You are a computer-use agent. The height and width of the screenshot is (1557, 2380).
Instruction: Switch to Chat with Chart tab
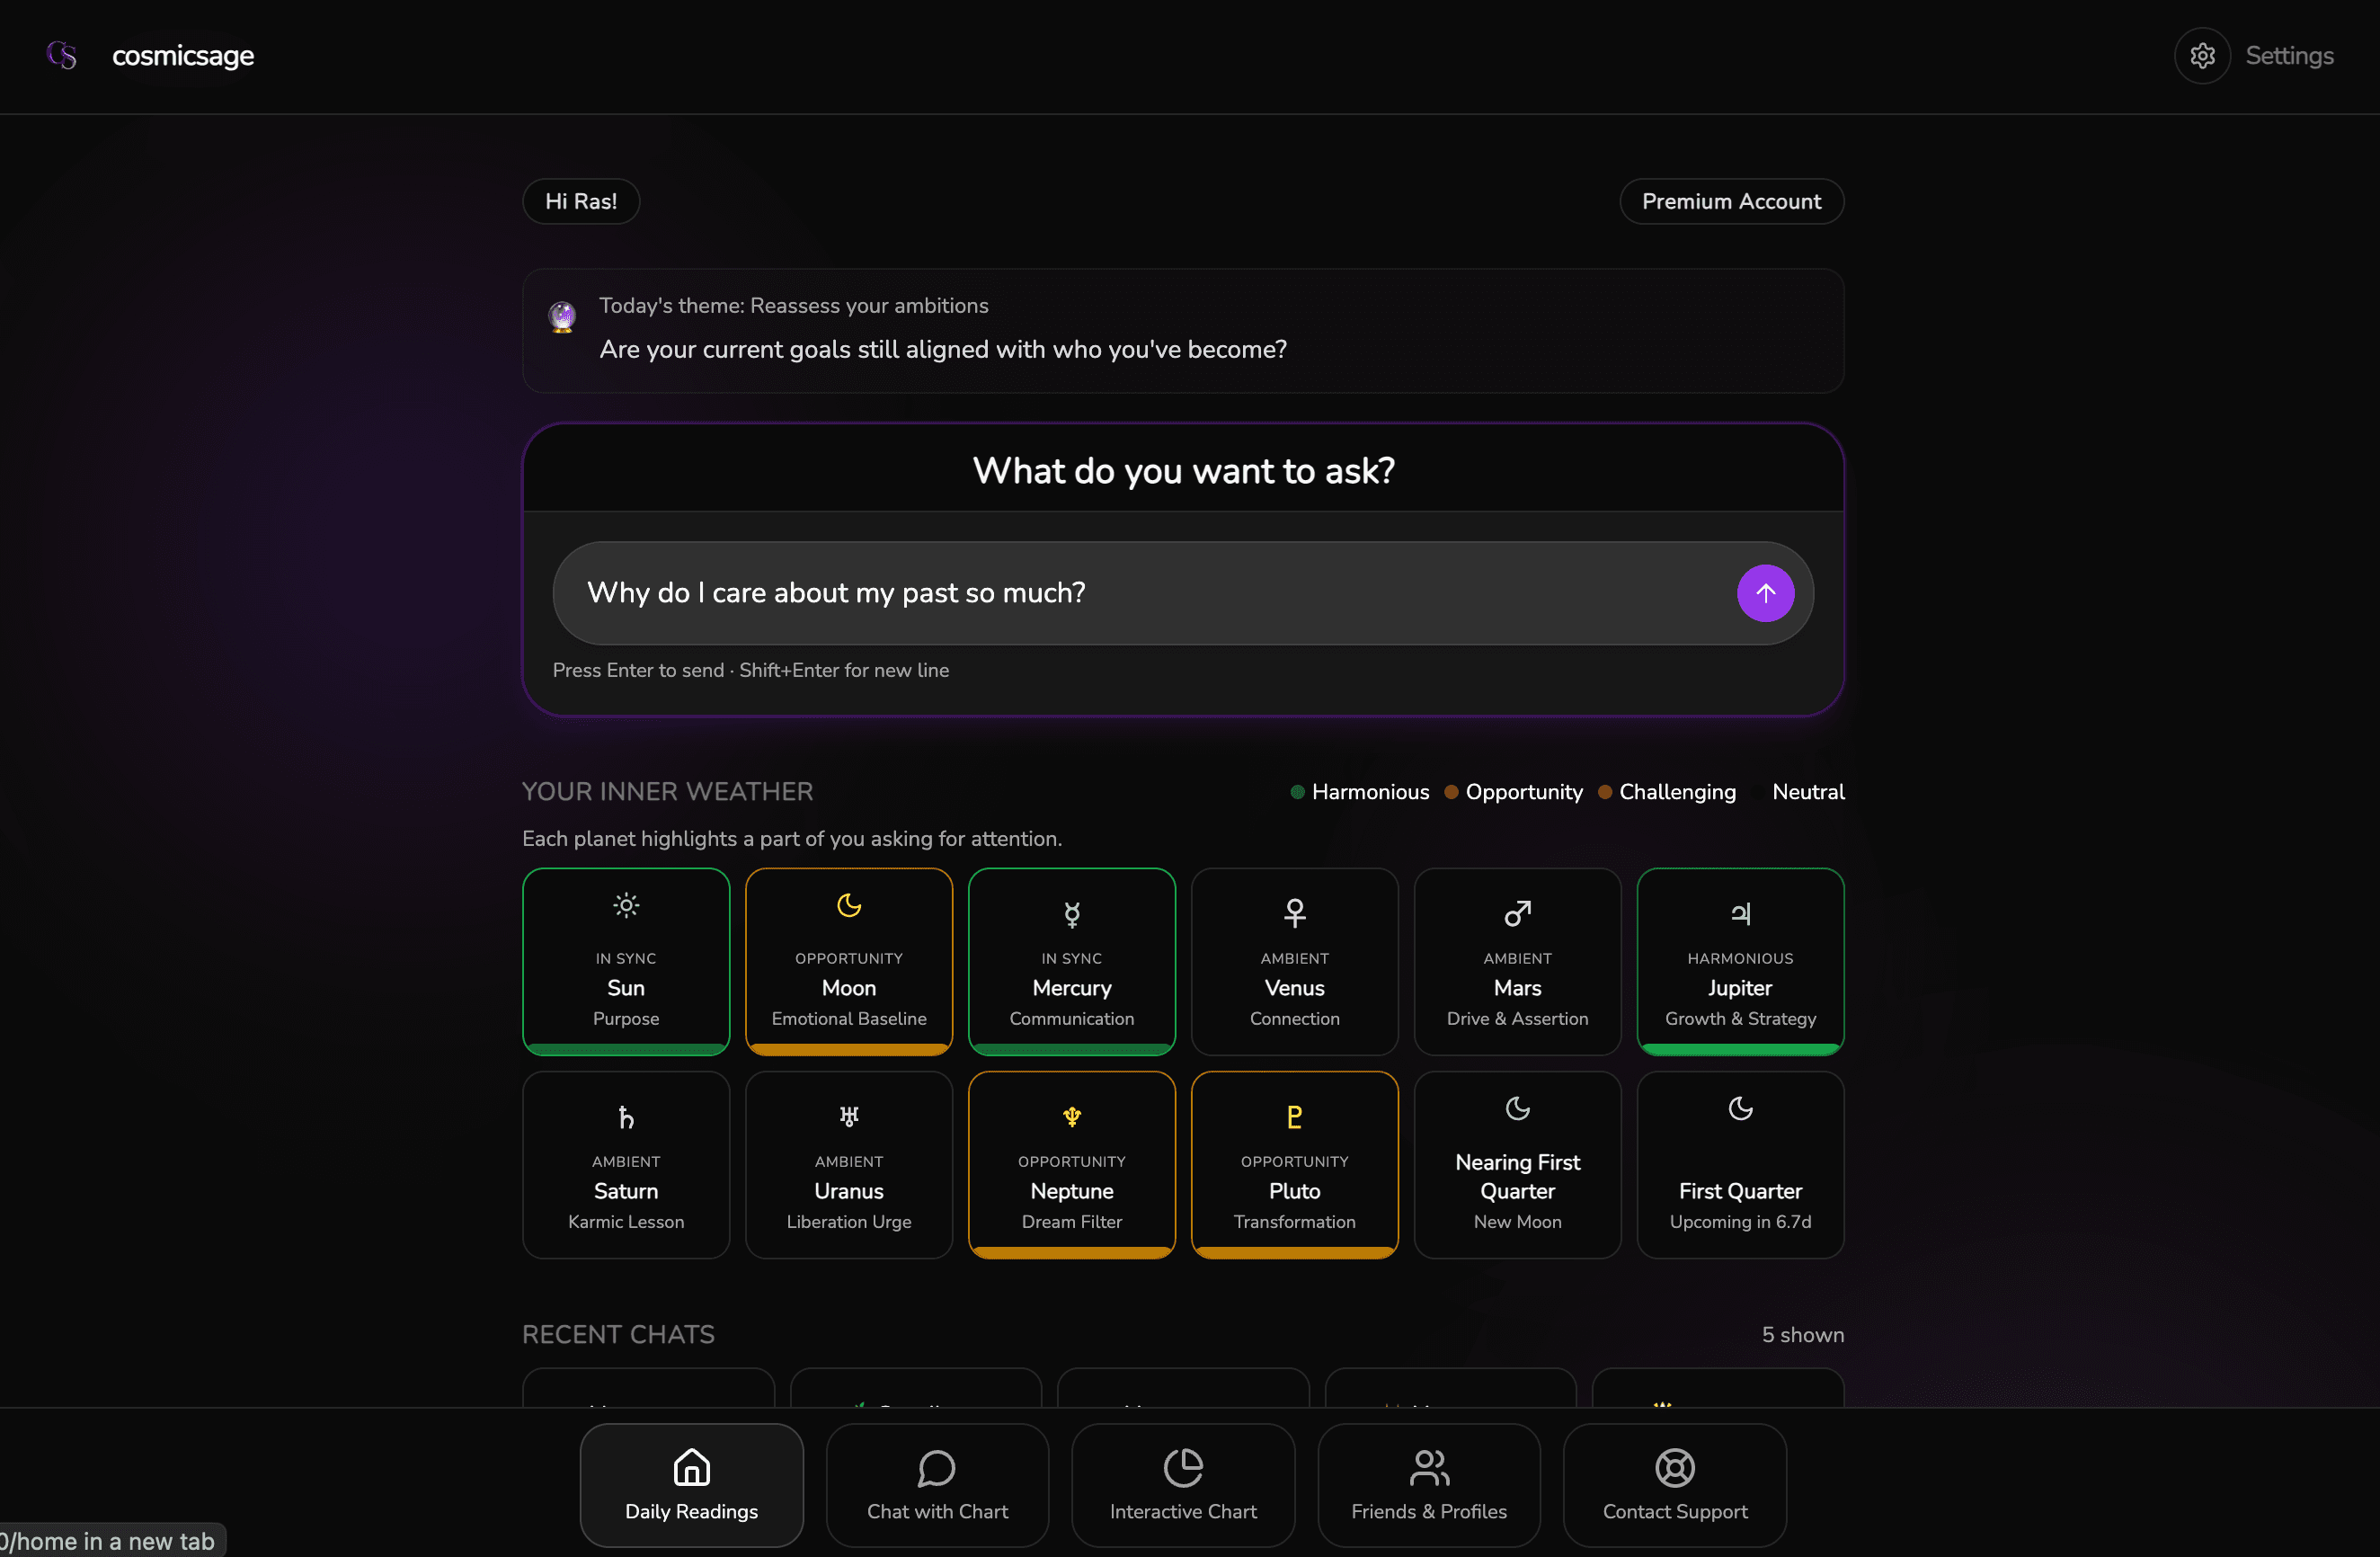(x=937, y=1485)
